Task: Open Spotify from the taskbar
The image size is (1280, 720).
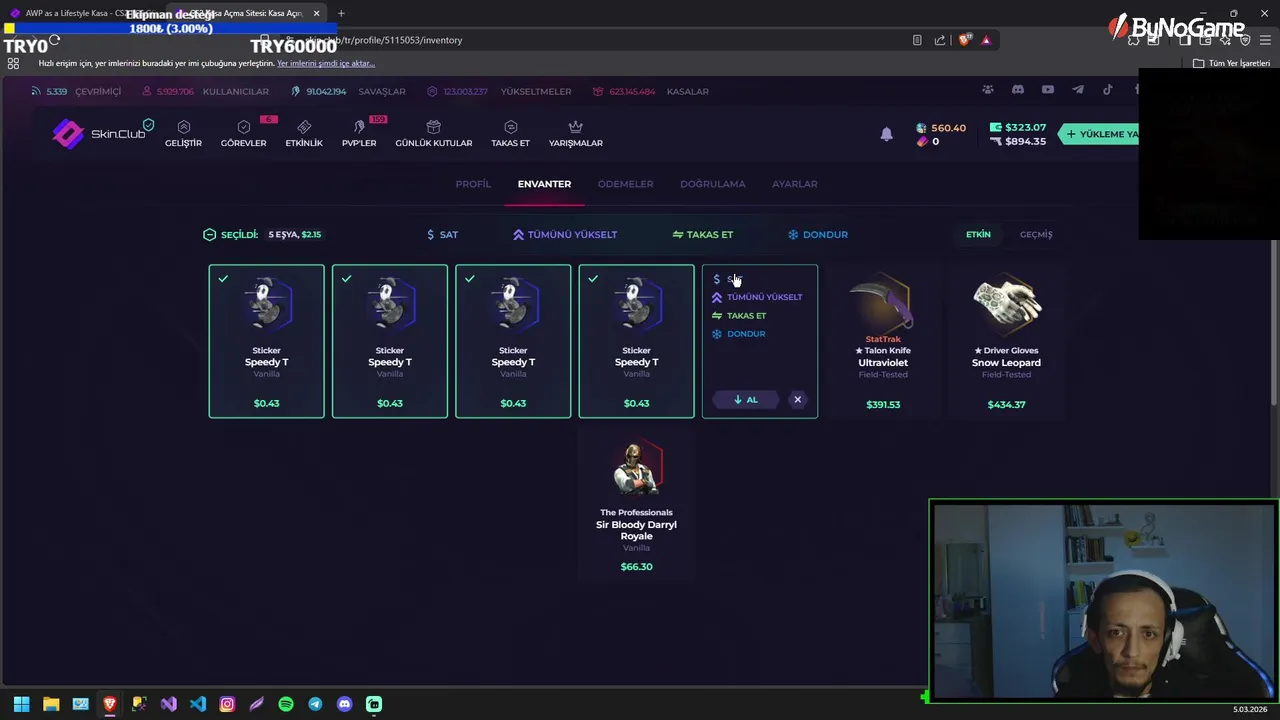Action: (286, 704)
